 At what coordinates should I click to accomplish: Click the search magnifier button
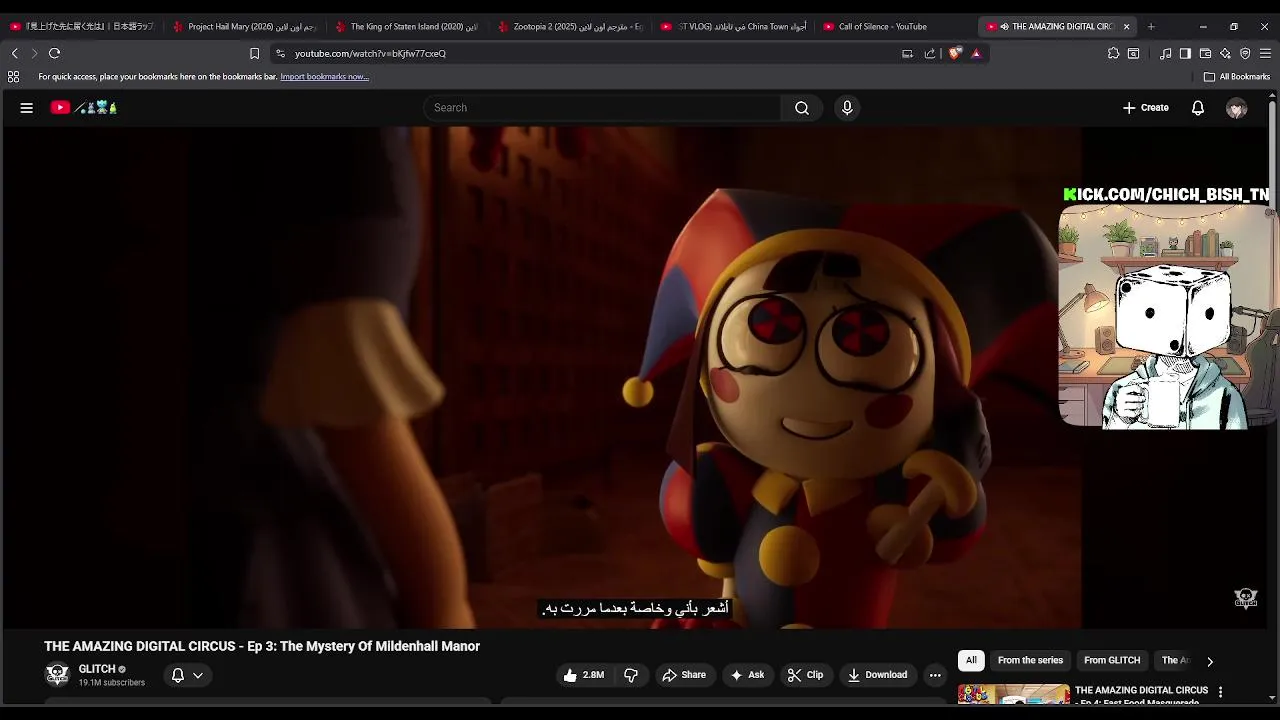pyautogui.click(x=802, y=108)
